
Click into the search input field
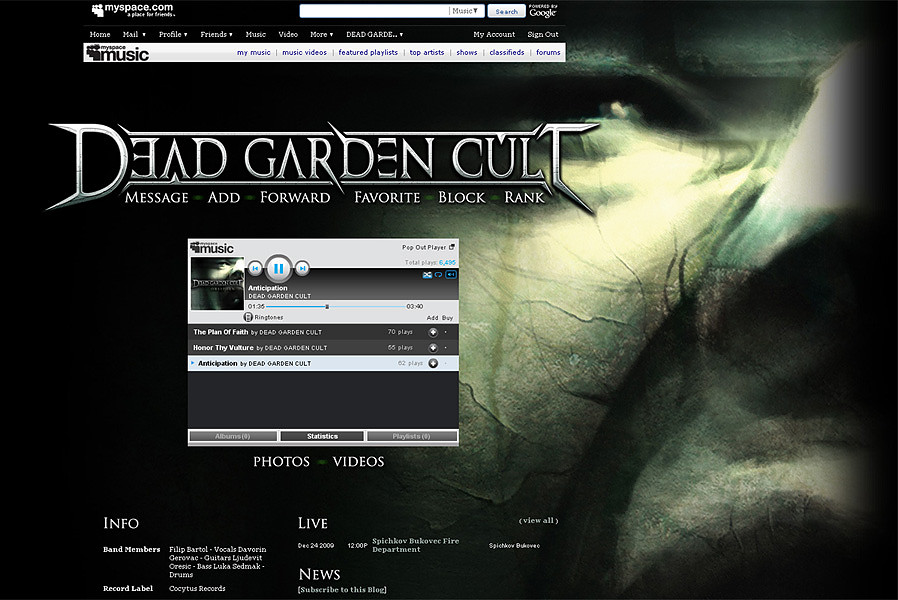[375, 11]
